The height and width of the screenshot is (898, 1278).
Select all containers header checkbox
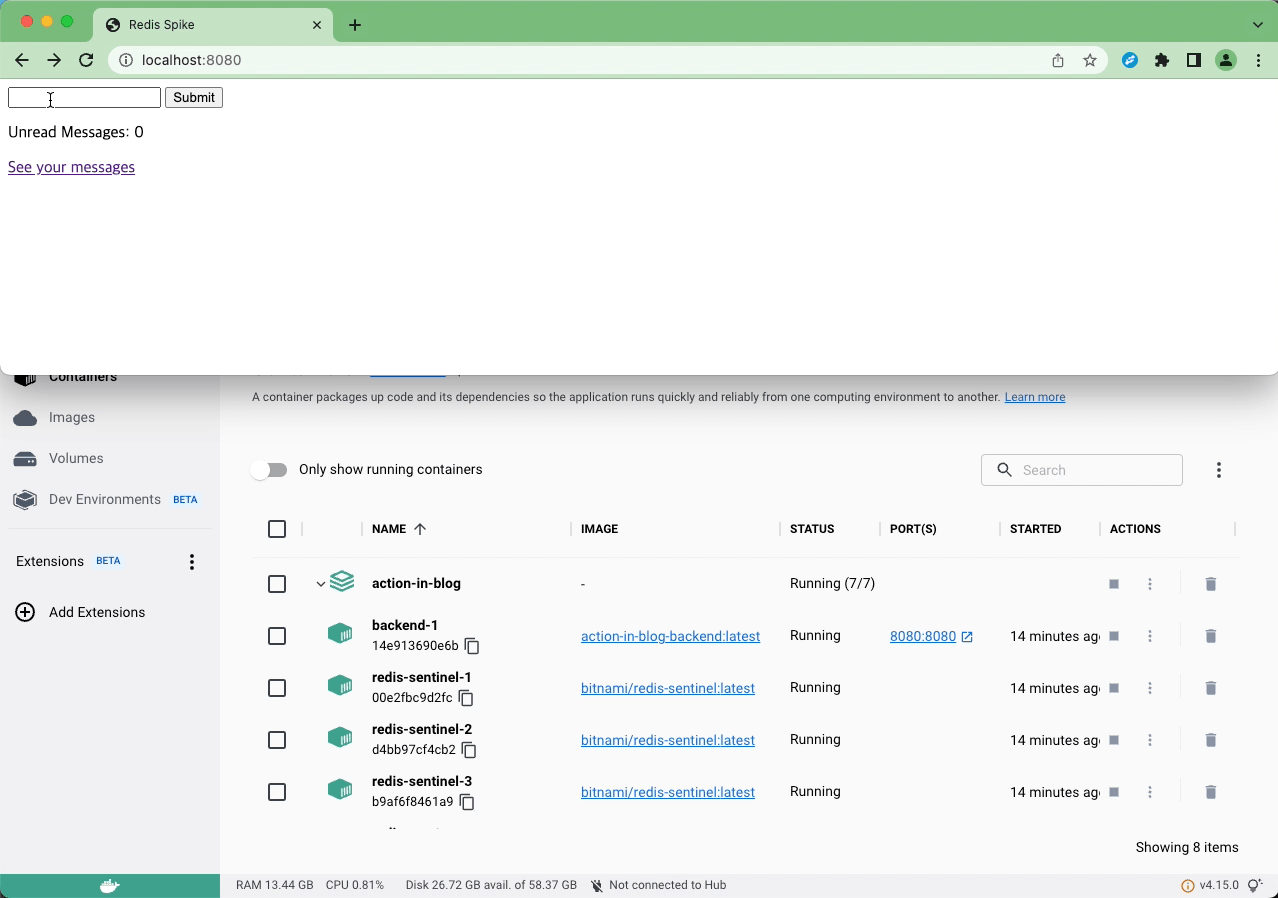[x=277, y=529]
